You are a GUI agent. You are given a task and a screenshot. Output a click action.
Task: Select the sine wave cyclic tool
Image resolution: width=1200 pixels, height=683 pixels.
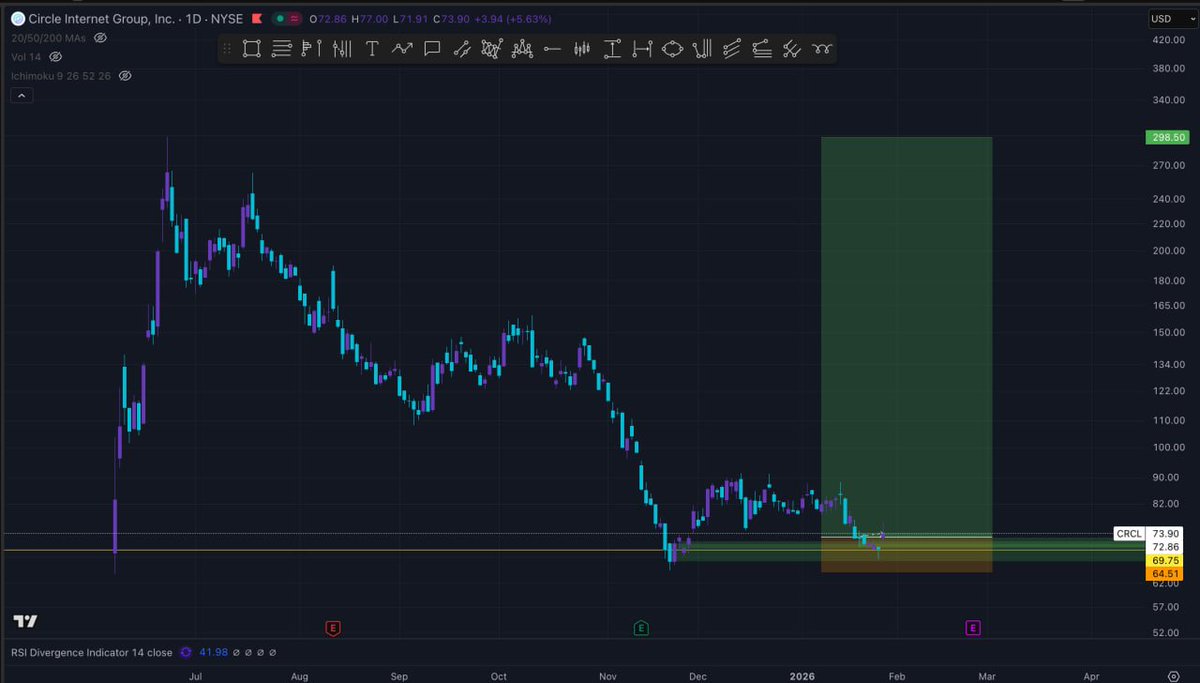tap(822, 48)
